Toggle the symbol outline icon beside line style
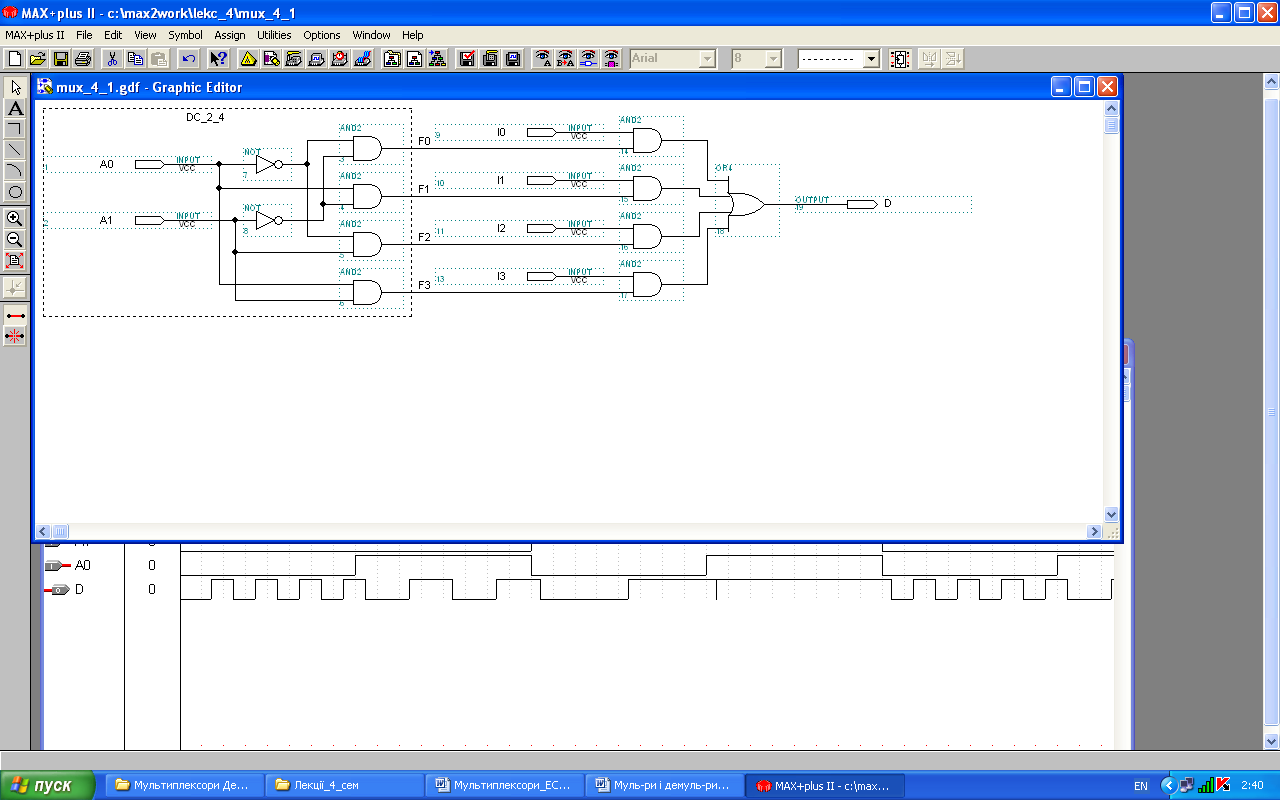This screenshot has width=1280, height=800. (x=900, y=59)
